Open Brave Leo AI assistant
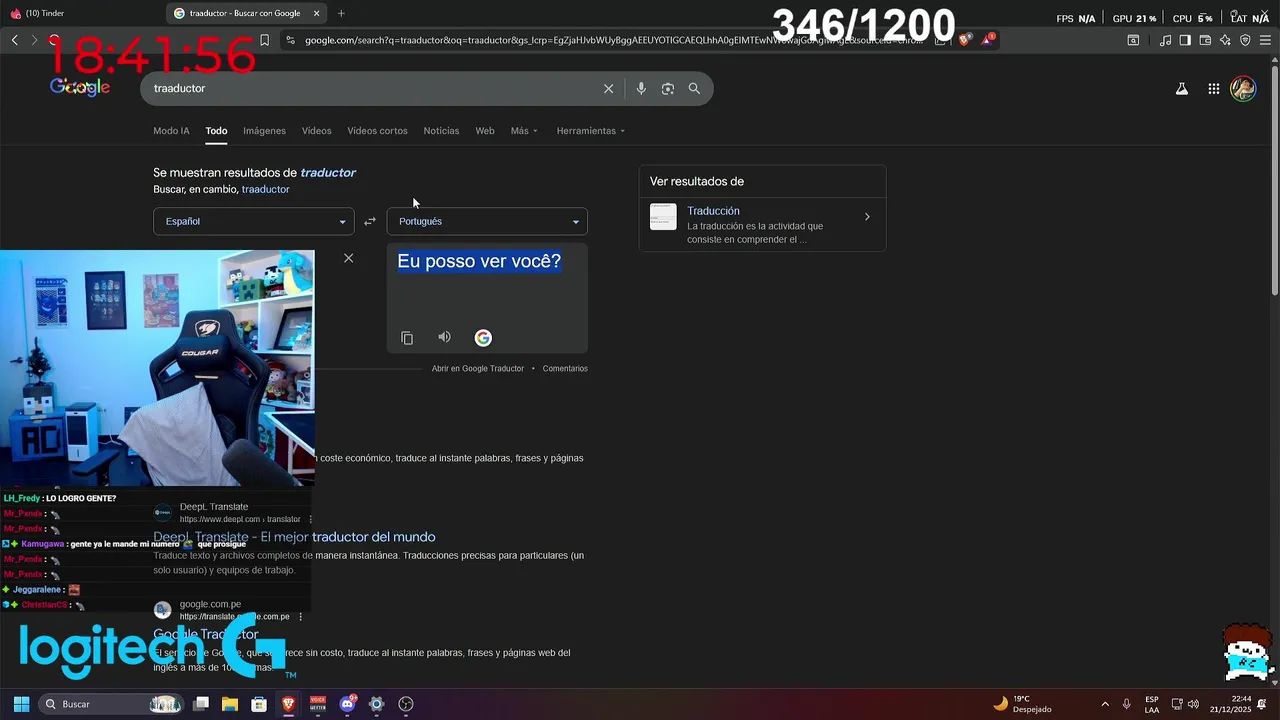Screen dimensions: 1280x720 coord(1225,40)
